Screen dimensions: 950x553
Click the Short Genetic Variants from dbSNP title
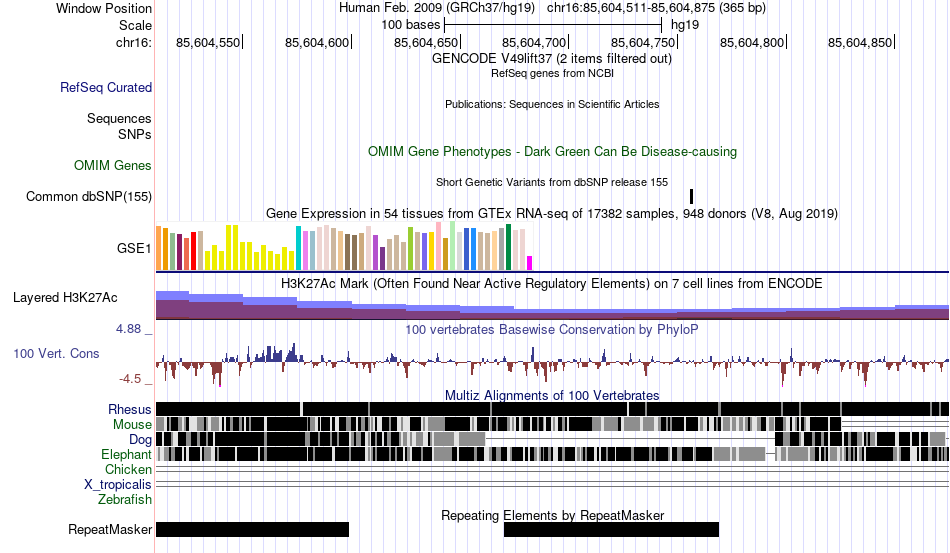point(552,182)
